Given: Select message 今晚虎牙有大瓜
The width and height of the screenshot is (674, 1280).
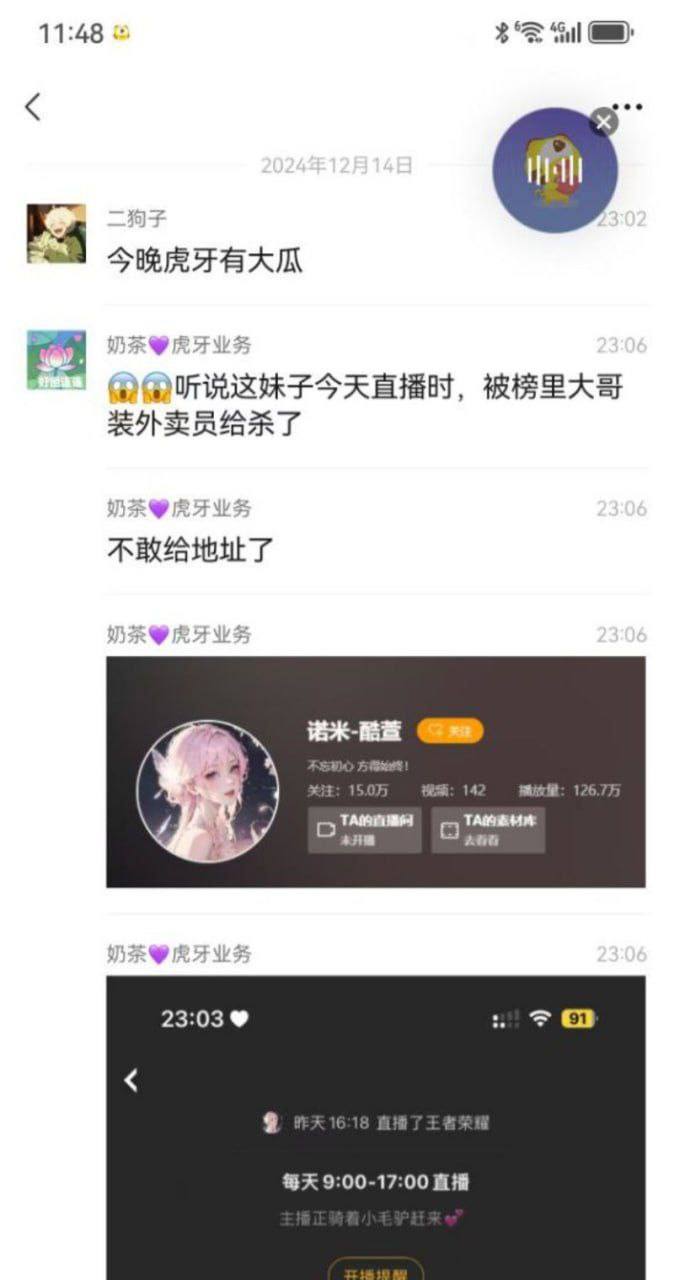Looking at the screenshot, I should [205, 261].
